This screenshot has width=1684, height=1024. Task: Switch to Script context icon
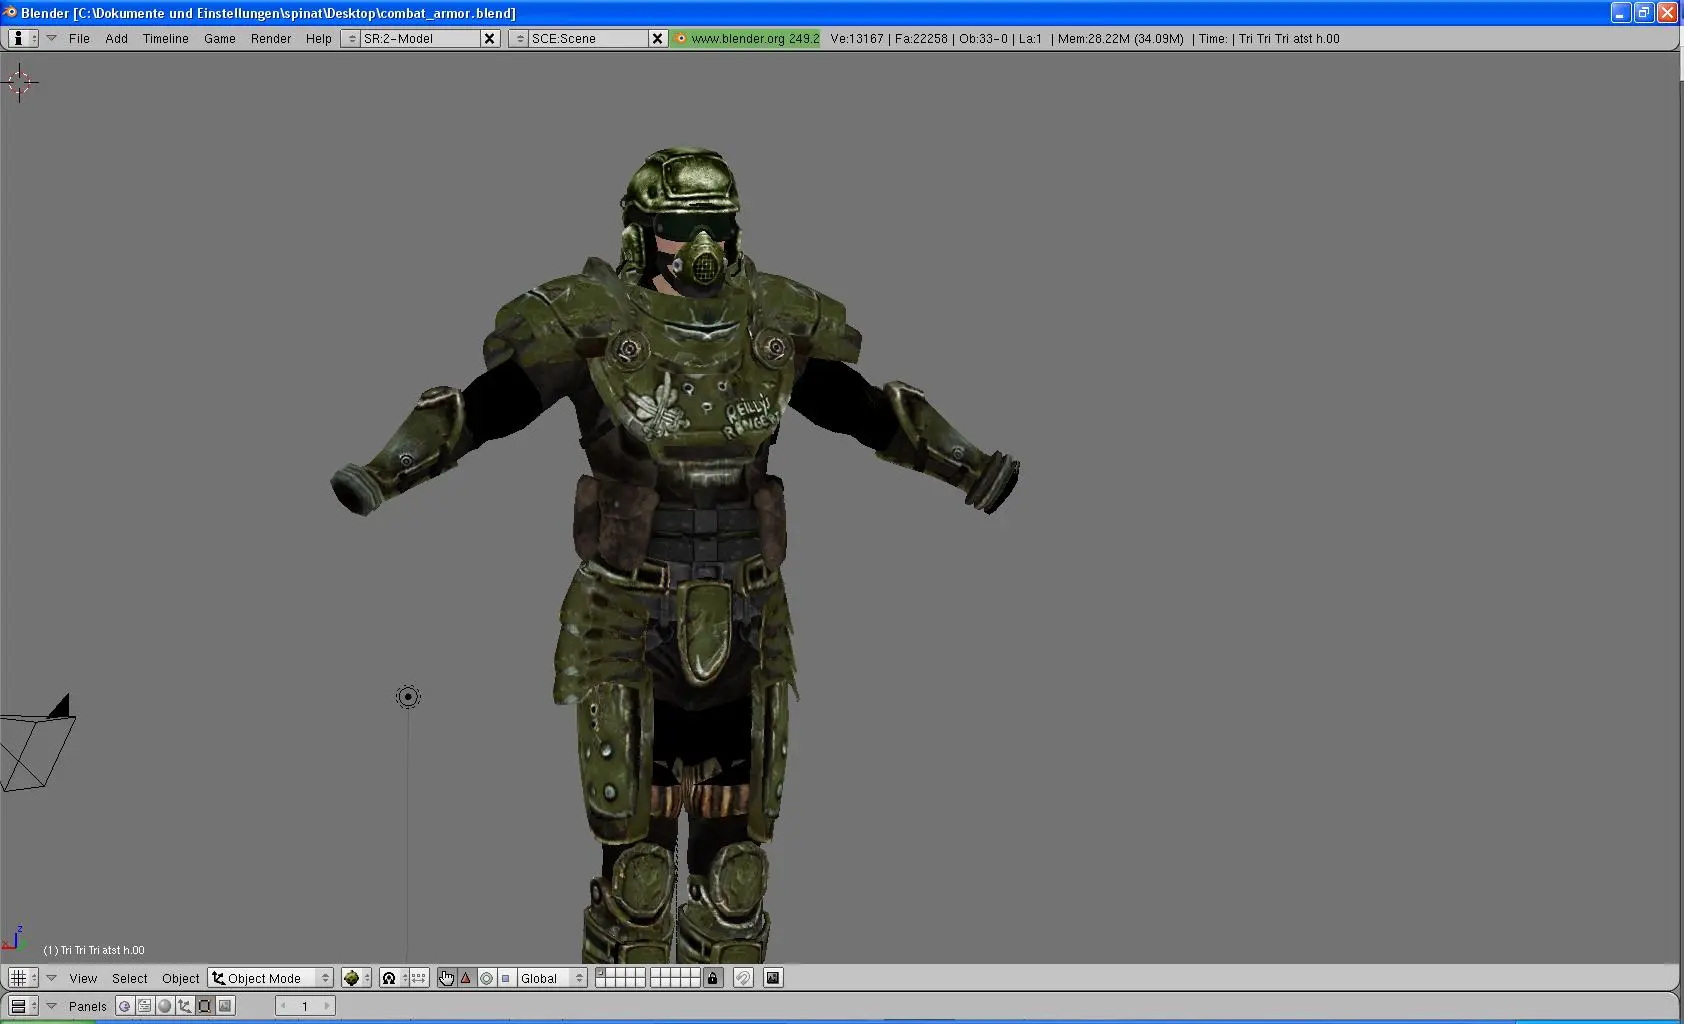(x=145, y=1006)
